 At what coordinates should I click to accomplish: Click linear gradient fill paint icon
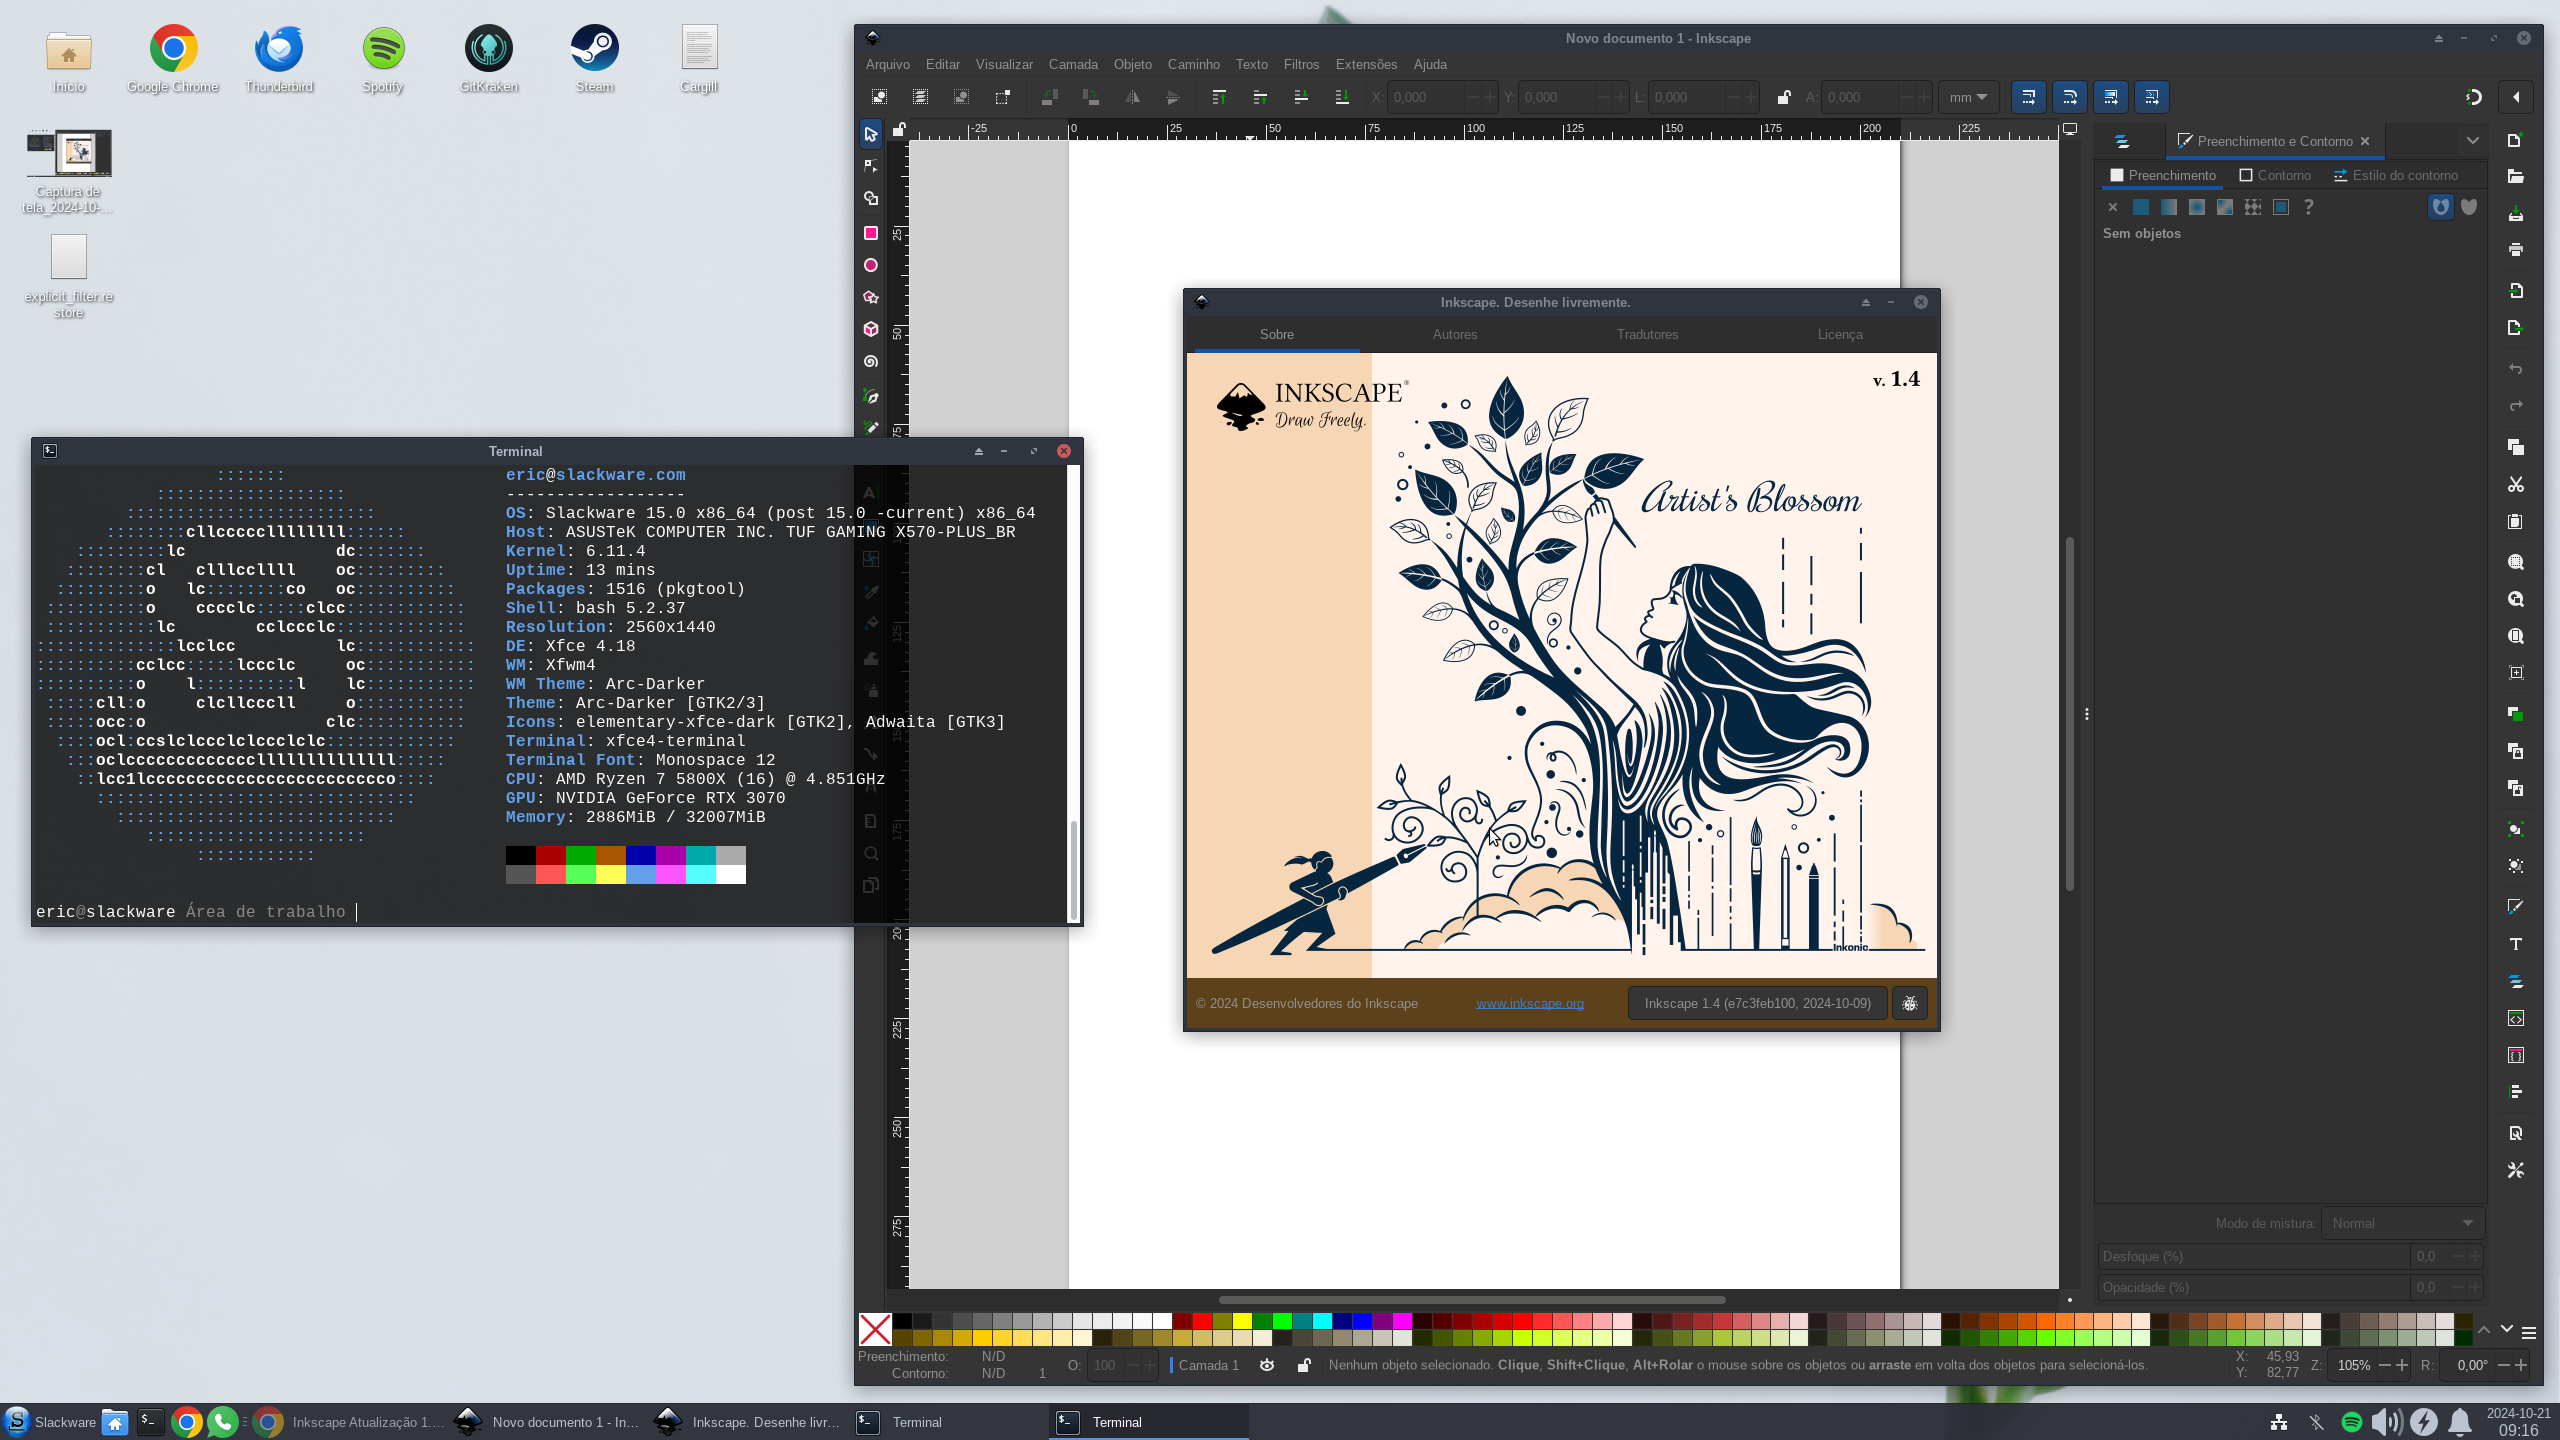pyautogui.click(x=2169, y=207)
